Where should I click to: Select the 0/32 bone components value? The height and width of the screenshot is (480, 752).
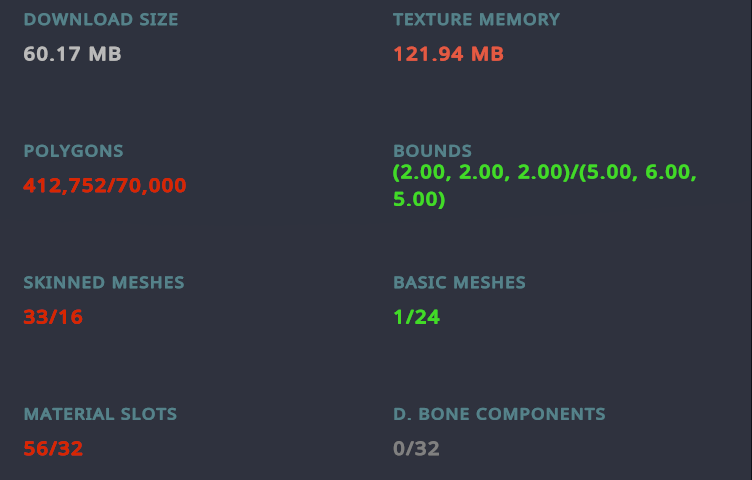(416, 448)
